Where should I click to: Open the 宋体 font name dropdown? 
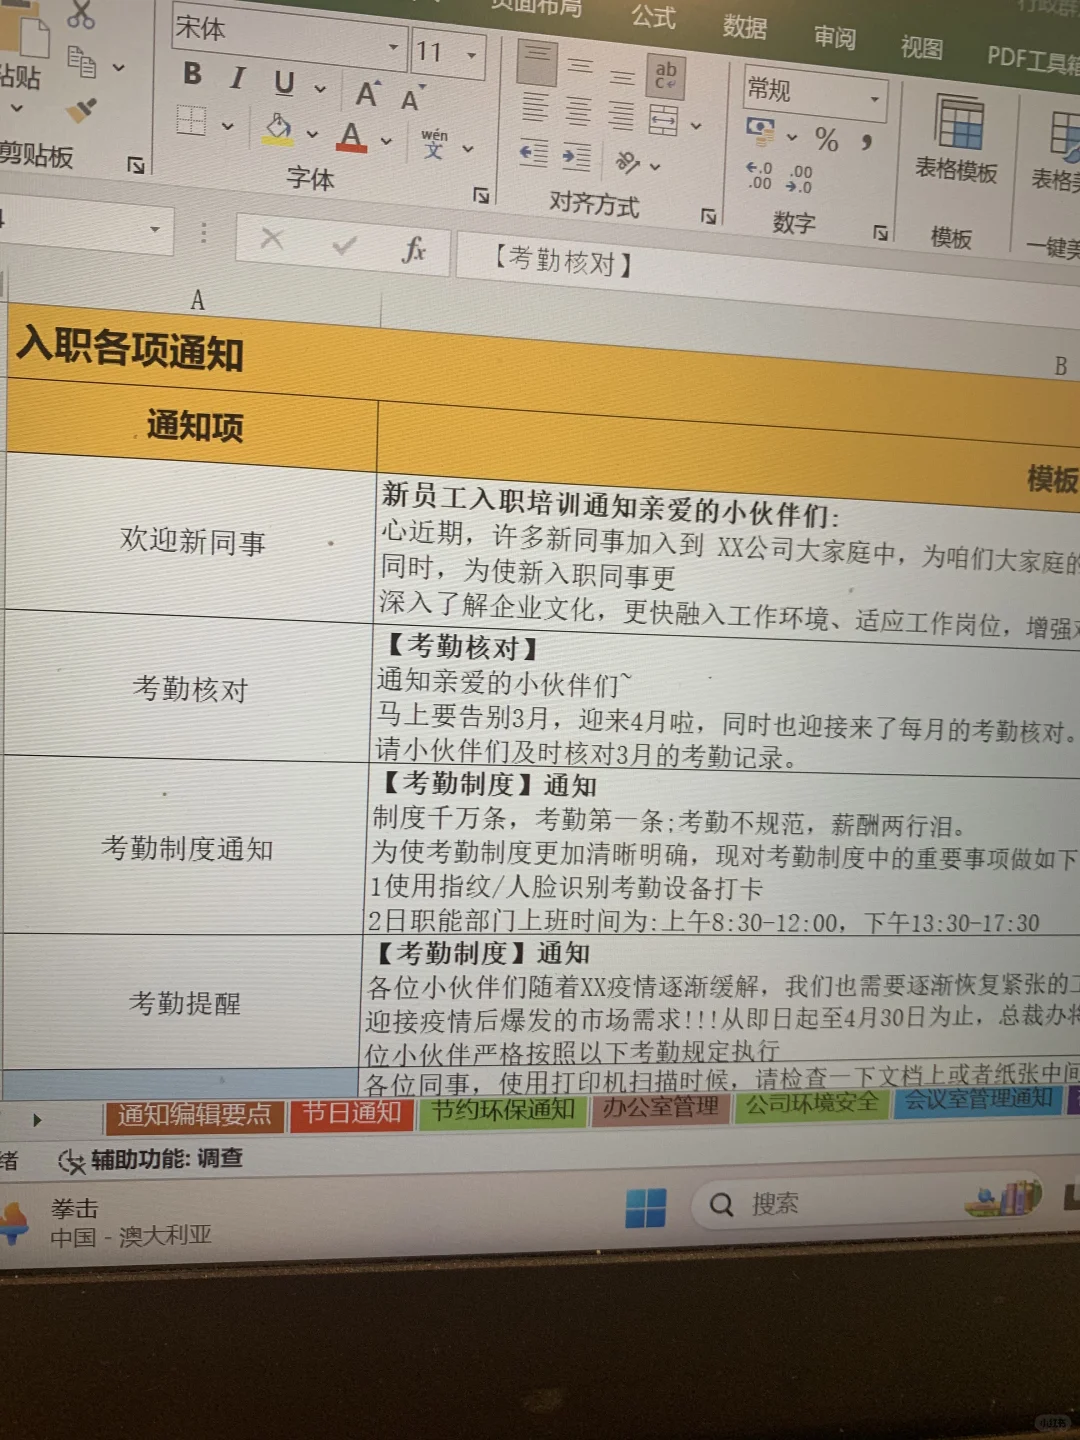pos(393,47)
